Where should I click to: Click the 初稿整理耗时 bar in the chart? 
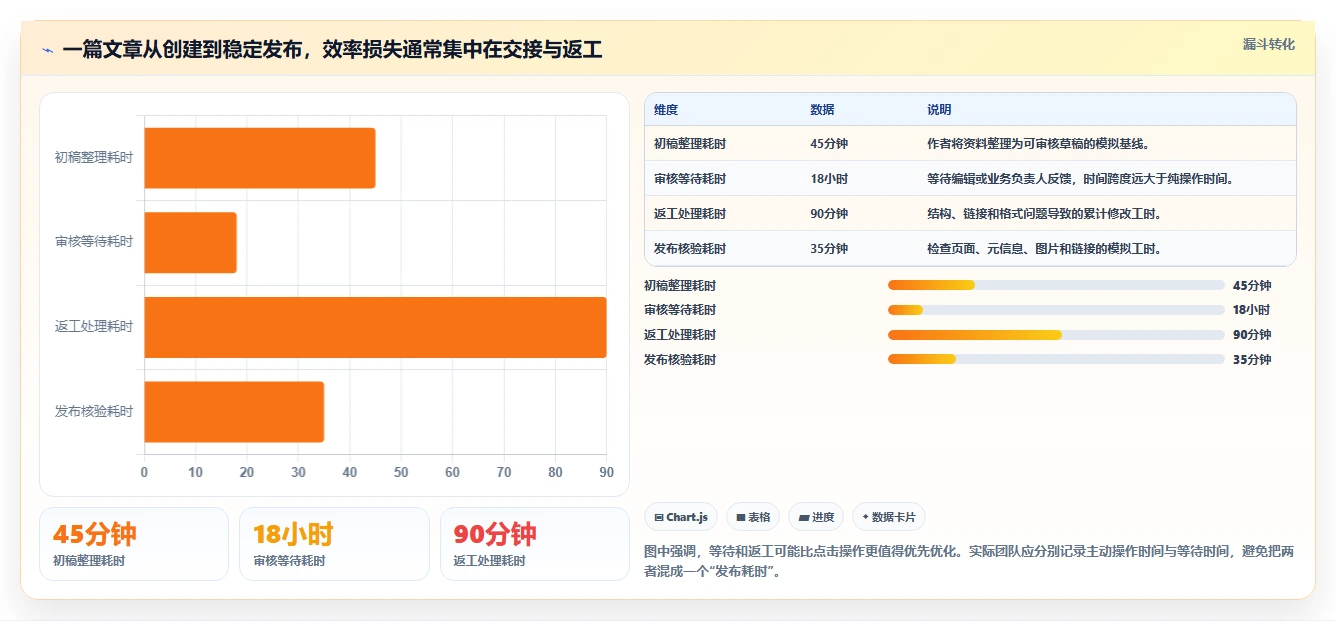click(x=260, y=158)
